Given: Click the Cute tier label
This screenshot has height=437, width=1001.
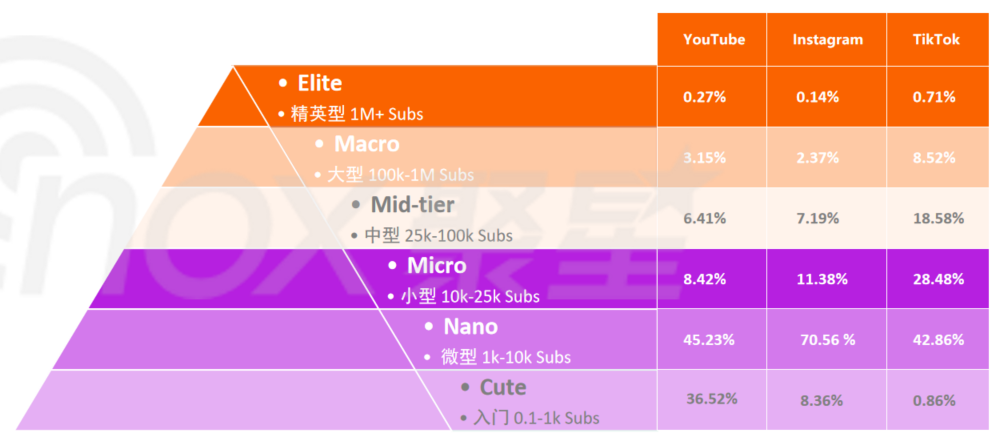Looking at the screenshot, I should coord(503,387).
